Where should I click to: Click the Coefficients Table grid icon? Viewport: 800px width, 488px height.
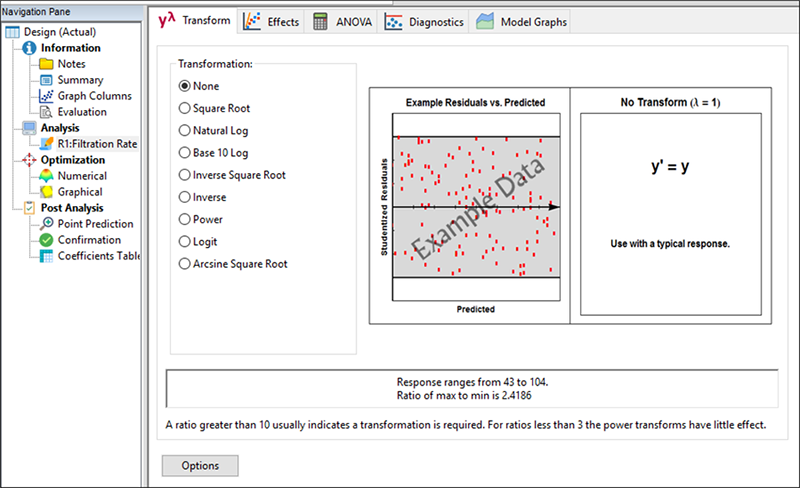(46, 256)
